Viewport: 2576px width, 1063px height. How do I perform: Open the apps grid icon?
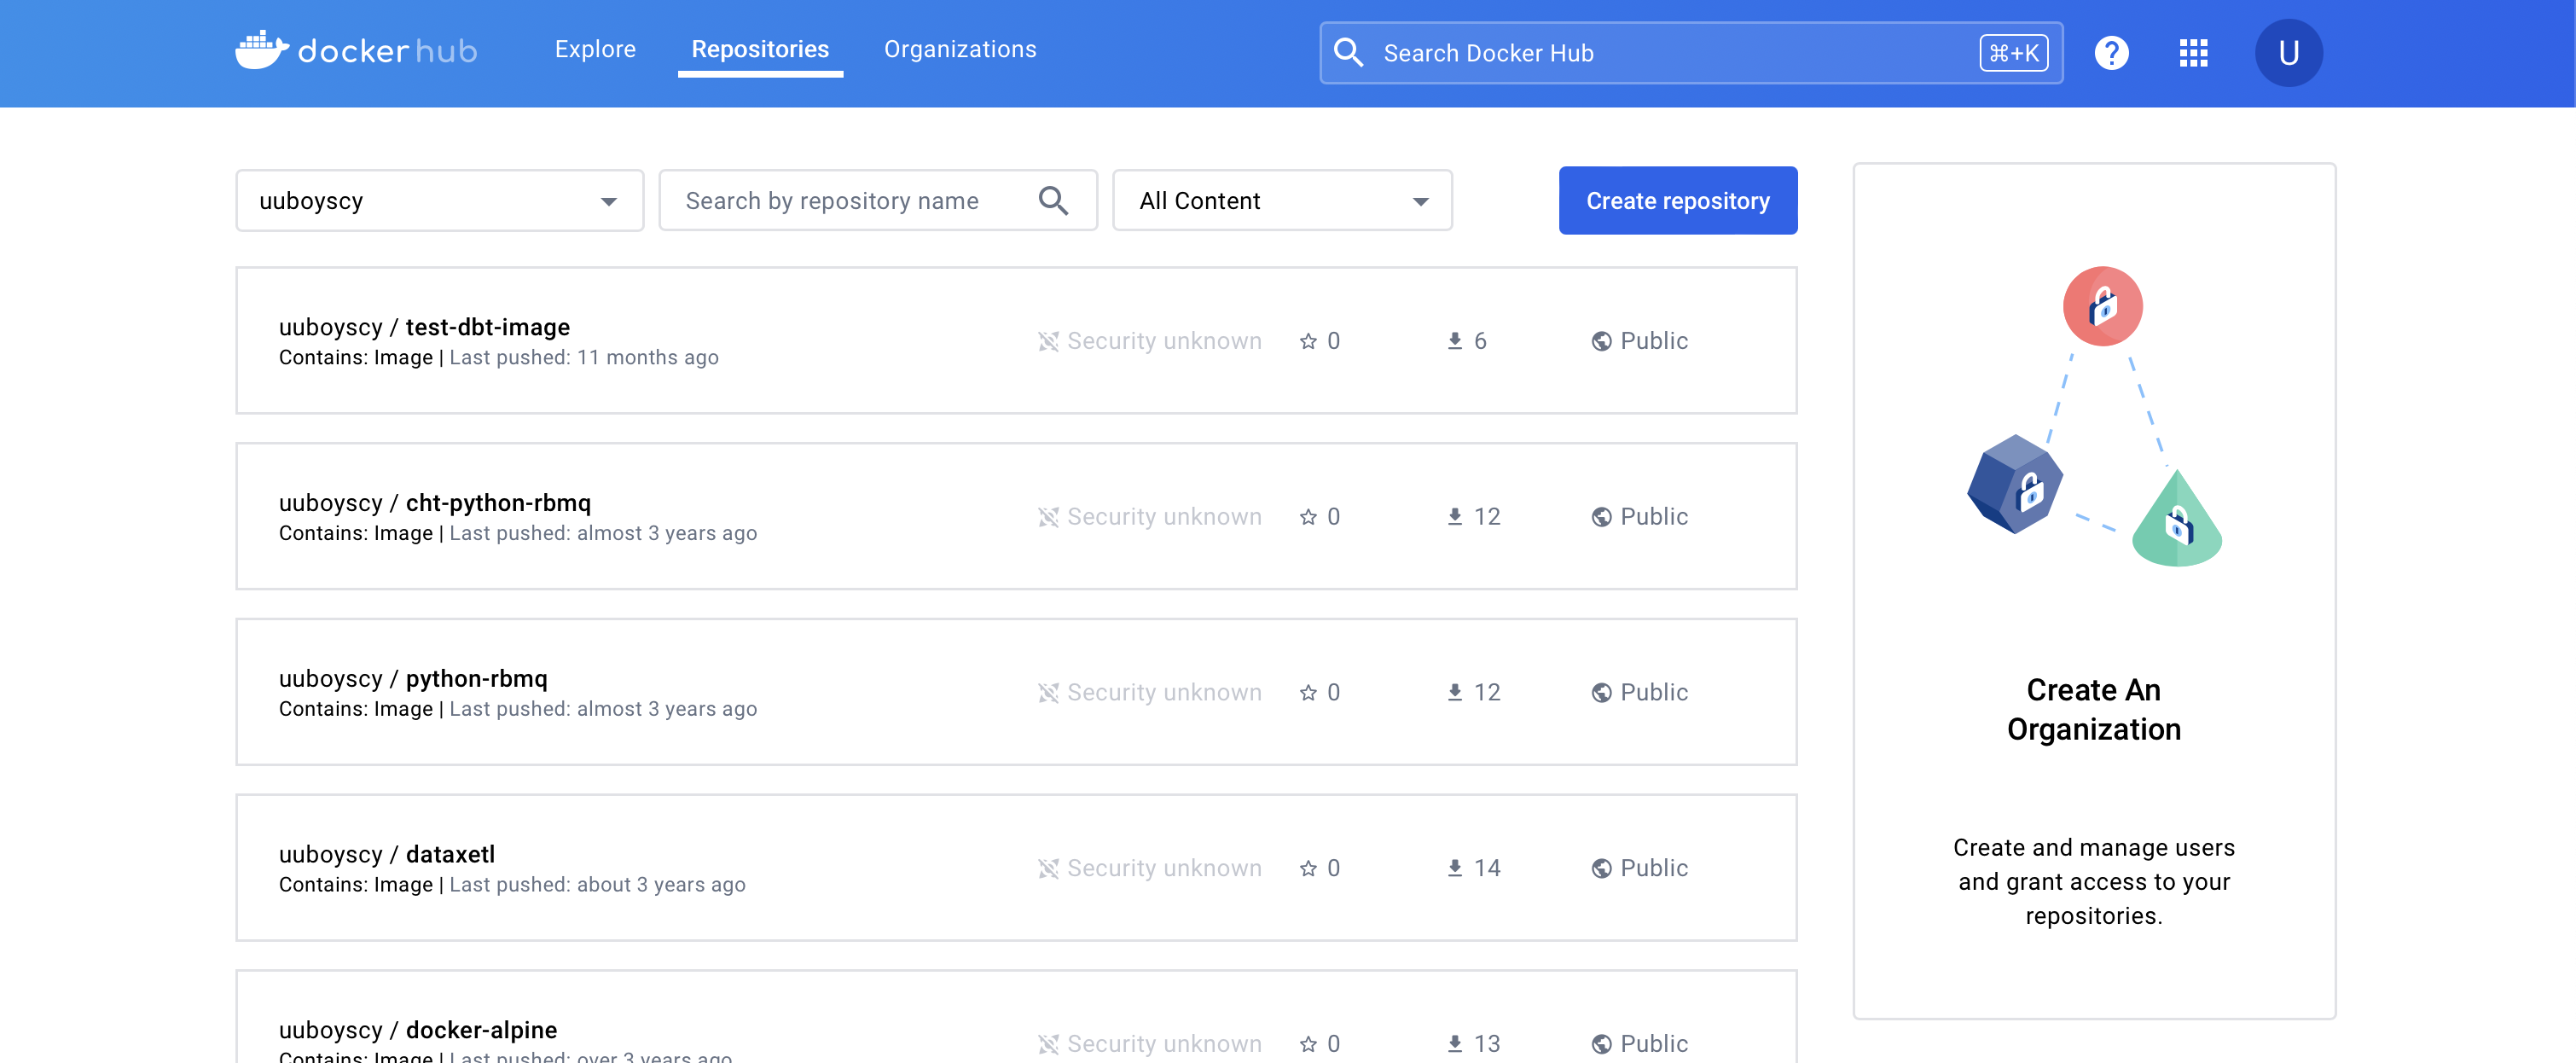[2193, 53]
